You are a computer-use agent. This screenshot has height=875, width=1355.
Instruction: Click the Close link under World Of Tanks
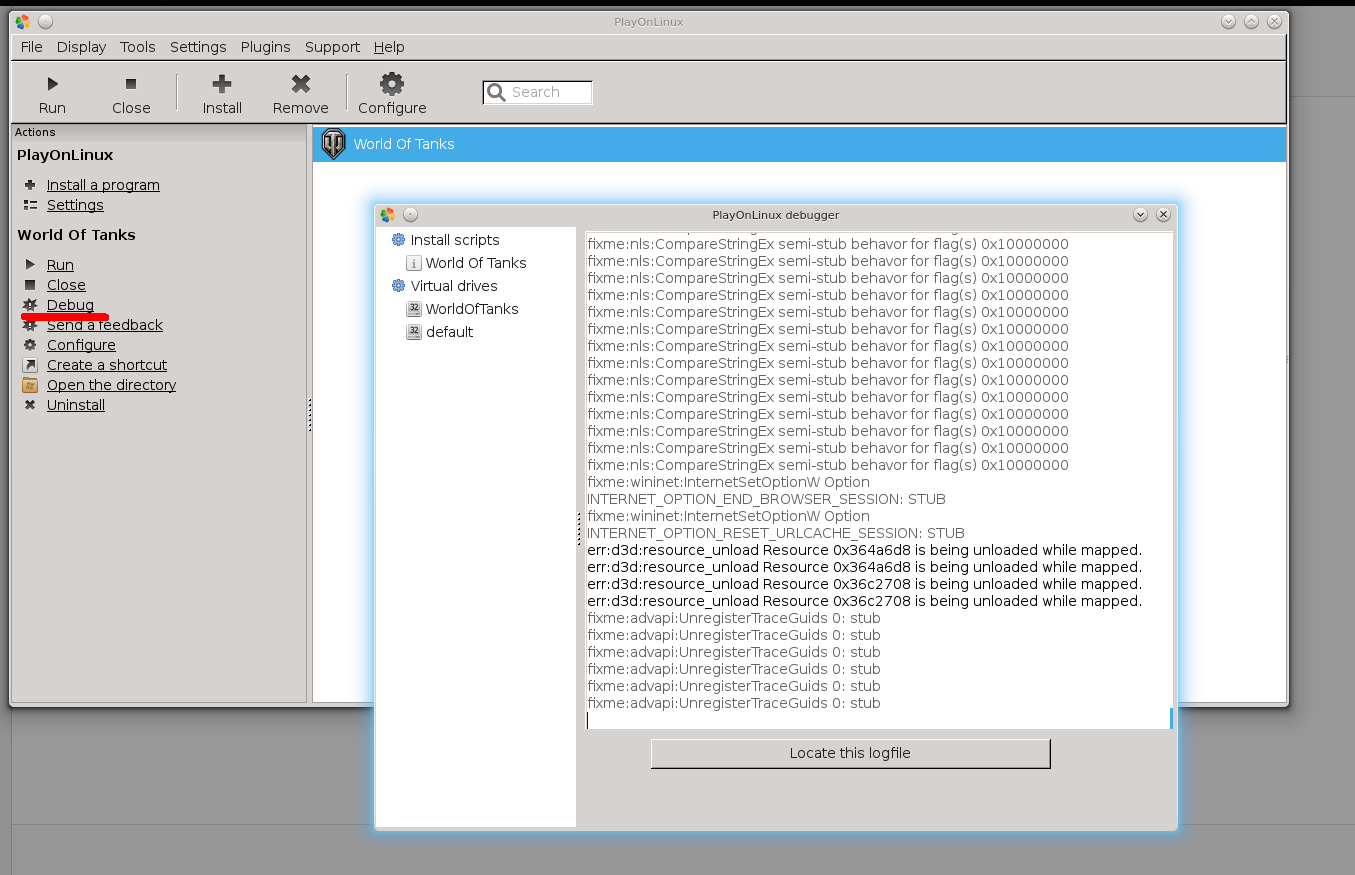click(66, 285)
